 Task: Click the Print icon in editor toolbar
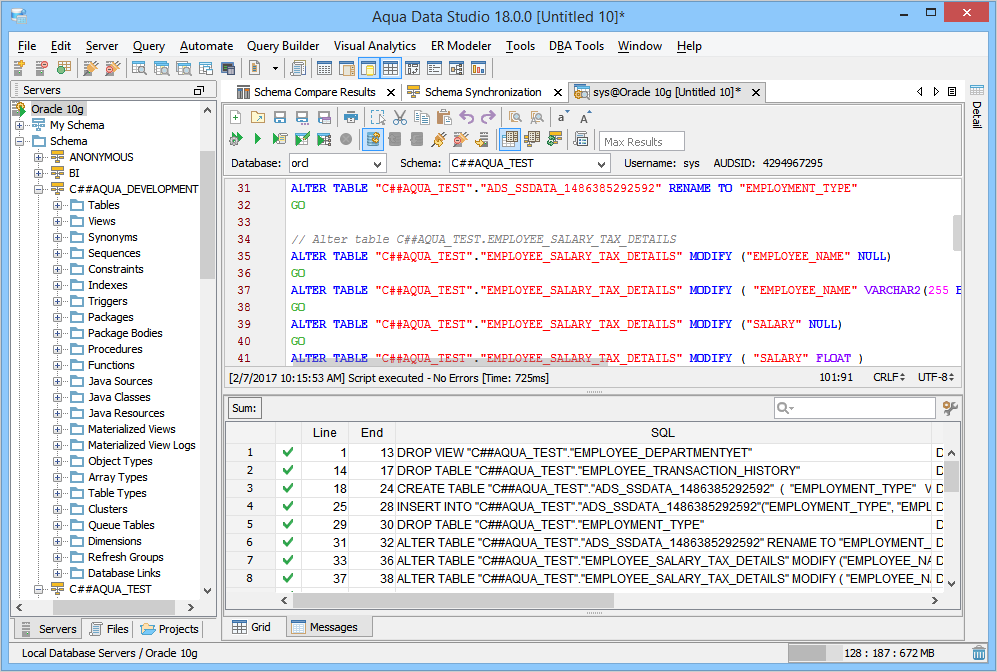(x=351, y=117)
